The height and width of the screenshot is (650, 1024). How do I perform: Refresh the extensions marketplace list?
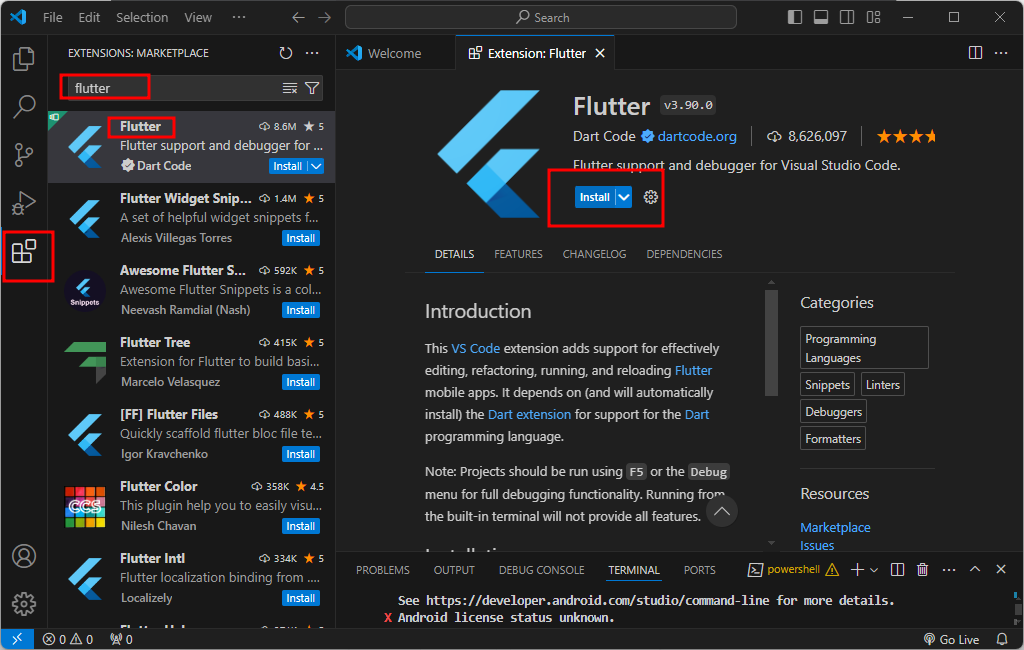tap(285, 53)
